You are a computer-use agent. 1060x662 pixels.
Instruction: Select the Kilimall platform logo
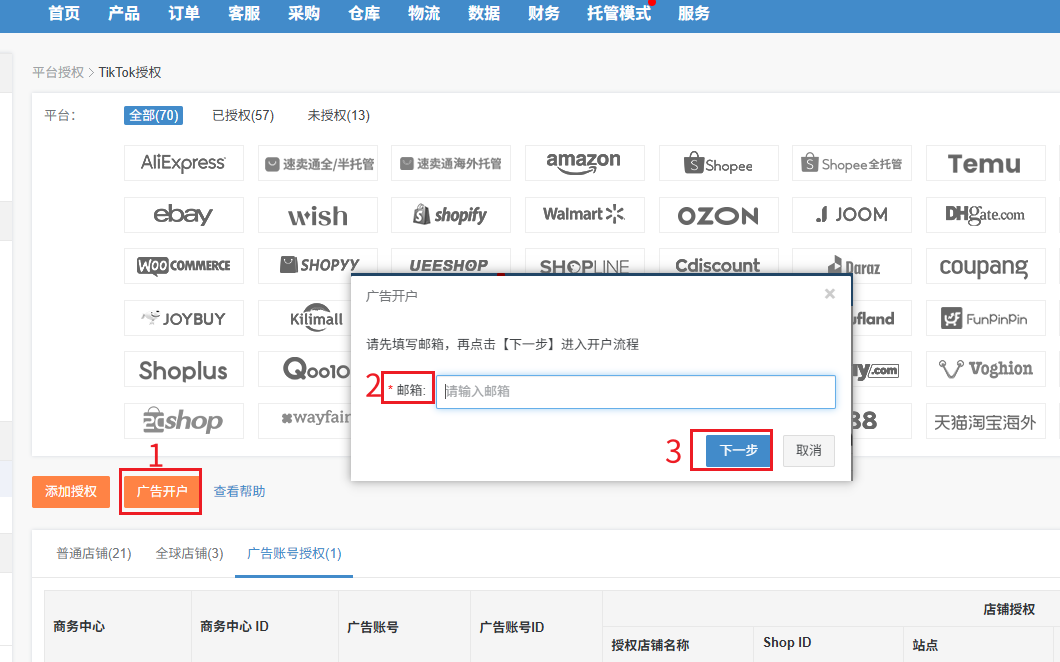point(305,318)
